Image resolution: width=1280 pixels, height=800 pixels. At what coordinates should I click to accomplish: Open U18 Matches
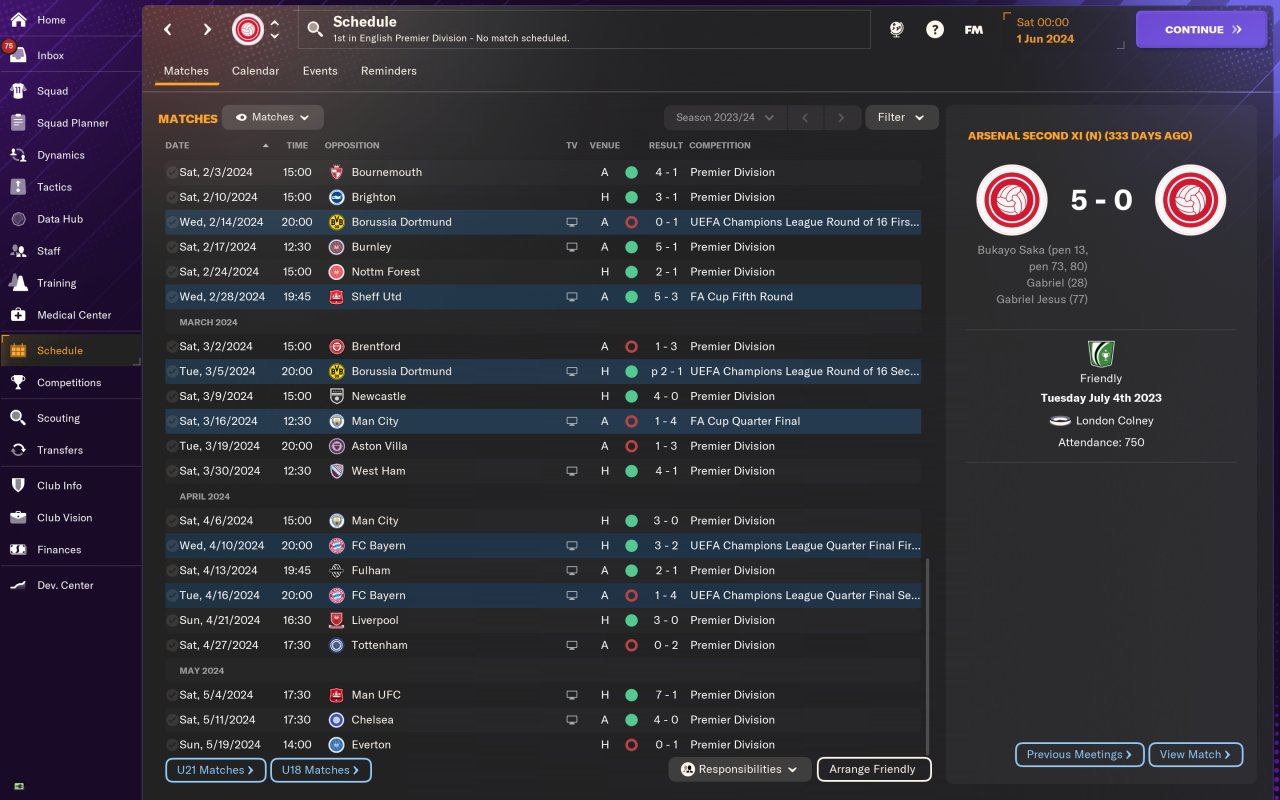click(321, 770)
